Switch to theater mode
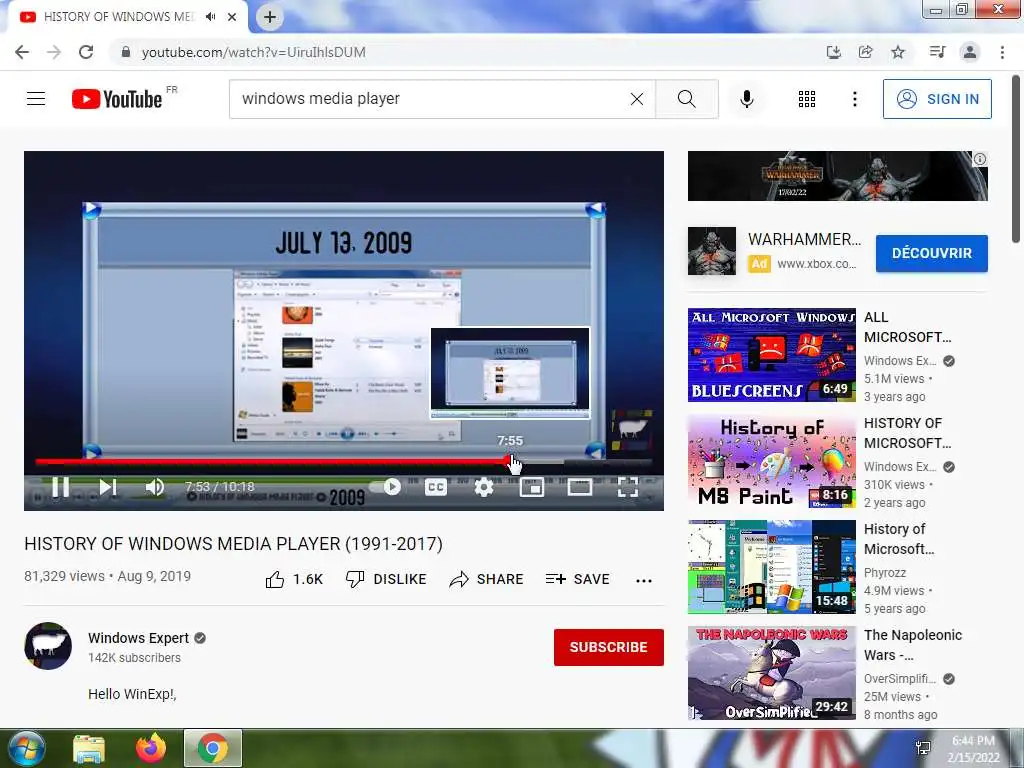Image resolution: width=1024 pixels, height=768 pixels. [579, 487]
